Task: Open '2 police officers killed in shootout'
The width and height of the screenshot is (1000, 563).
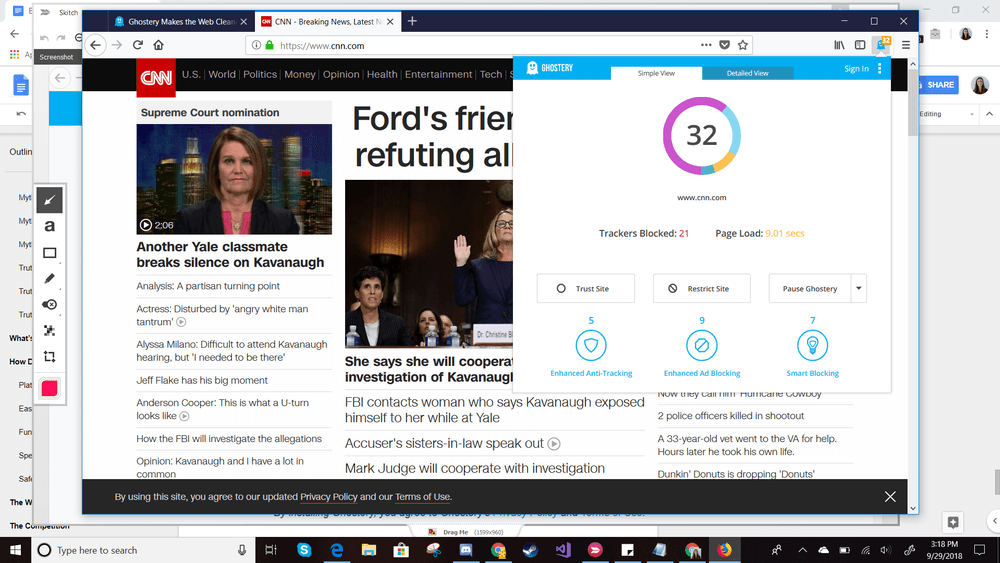Action: tap(731, 416)
